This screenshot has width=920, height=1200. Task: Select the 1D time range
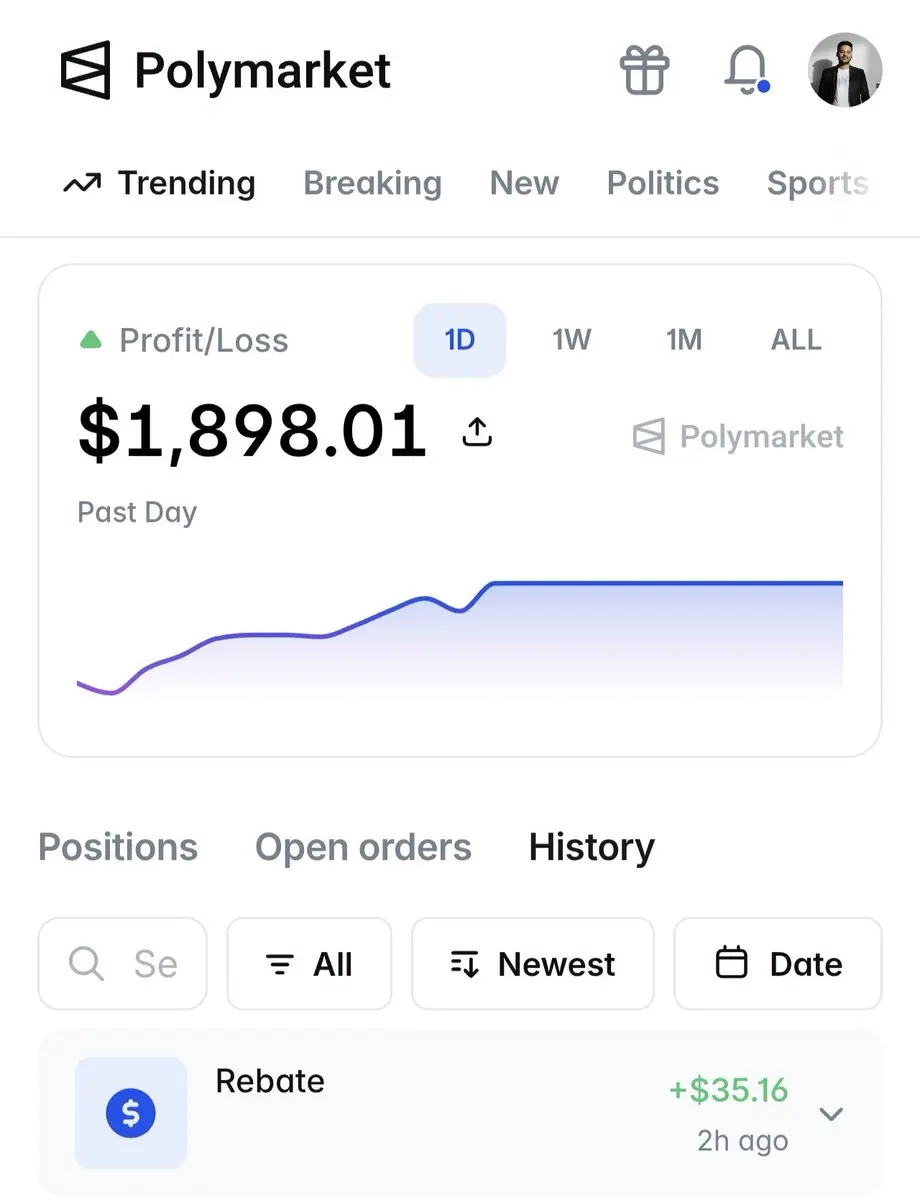[x=460, y=340]
